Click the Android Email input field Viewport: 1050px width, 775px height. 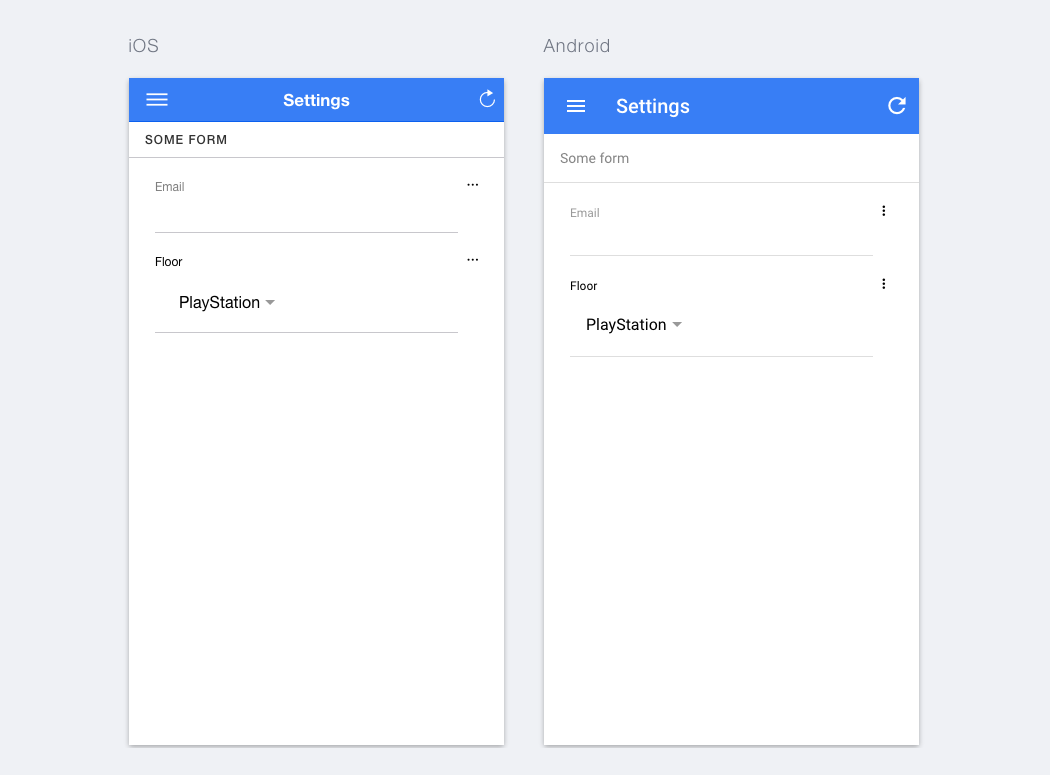[721, 239]
